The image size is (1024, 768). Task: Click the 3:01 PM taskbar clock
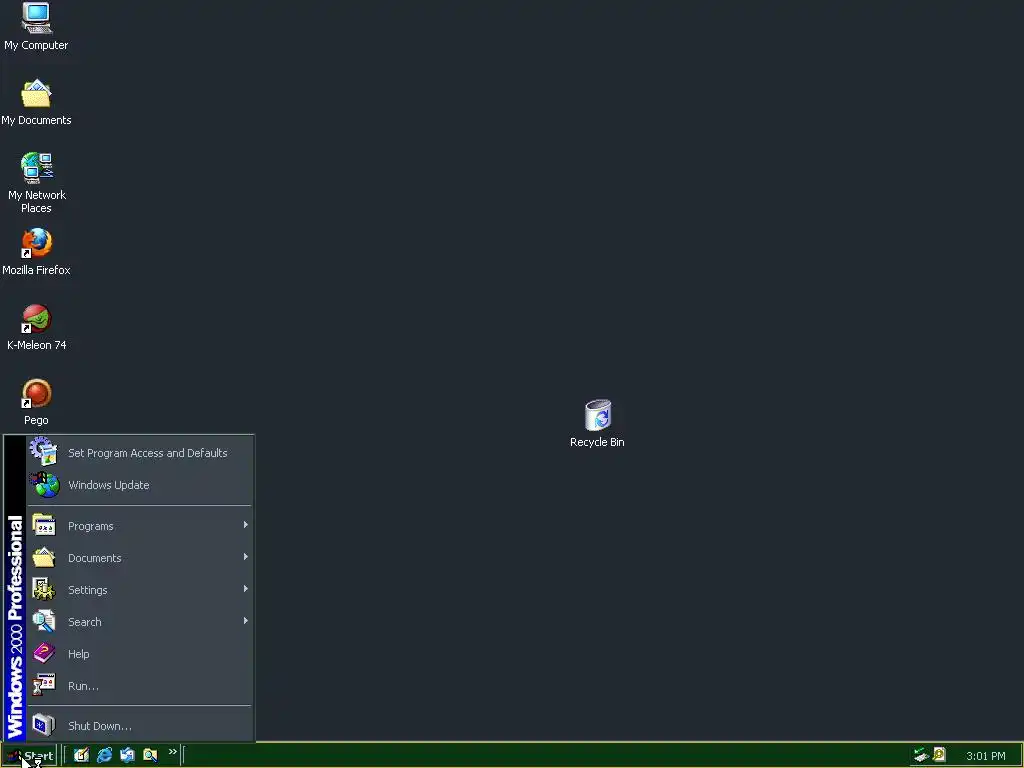tap(985, 756)
